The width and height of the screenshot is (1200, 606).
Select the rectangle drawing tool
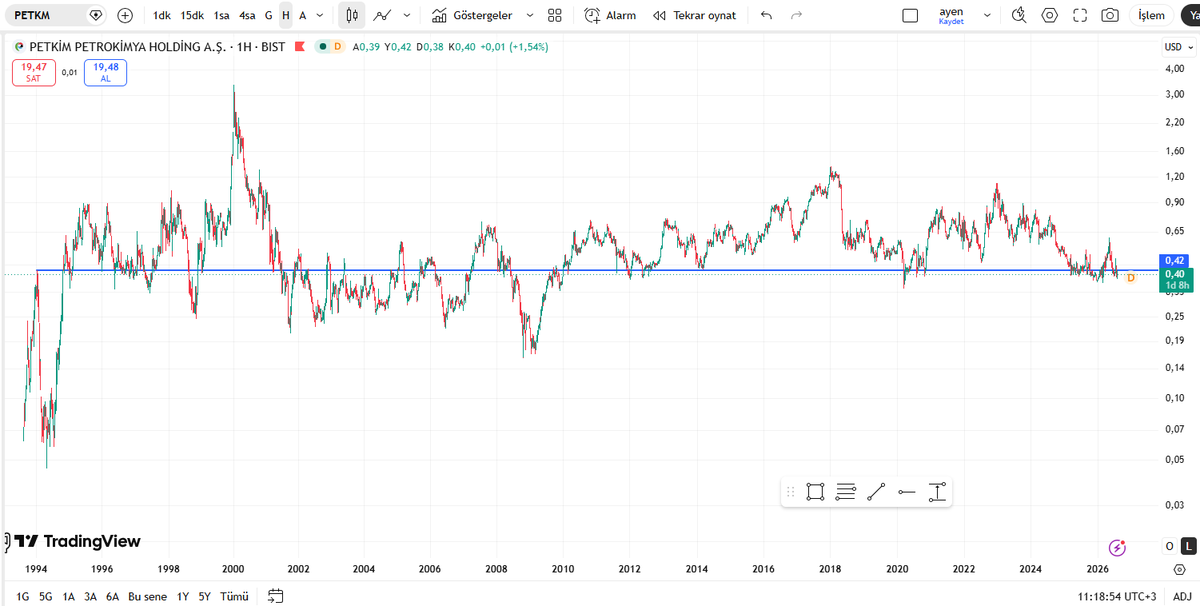(815, 491)
